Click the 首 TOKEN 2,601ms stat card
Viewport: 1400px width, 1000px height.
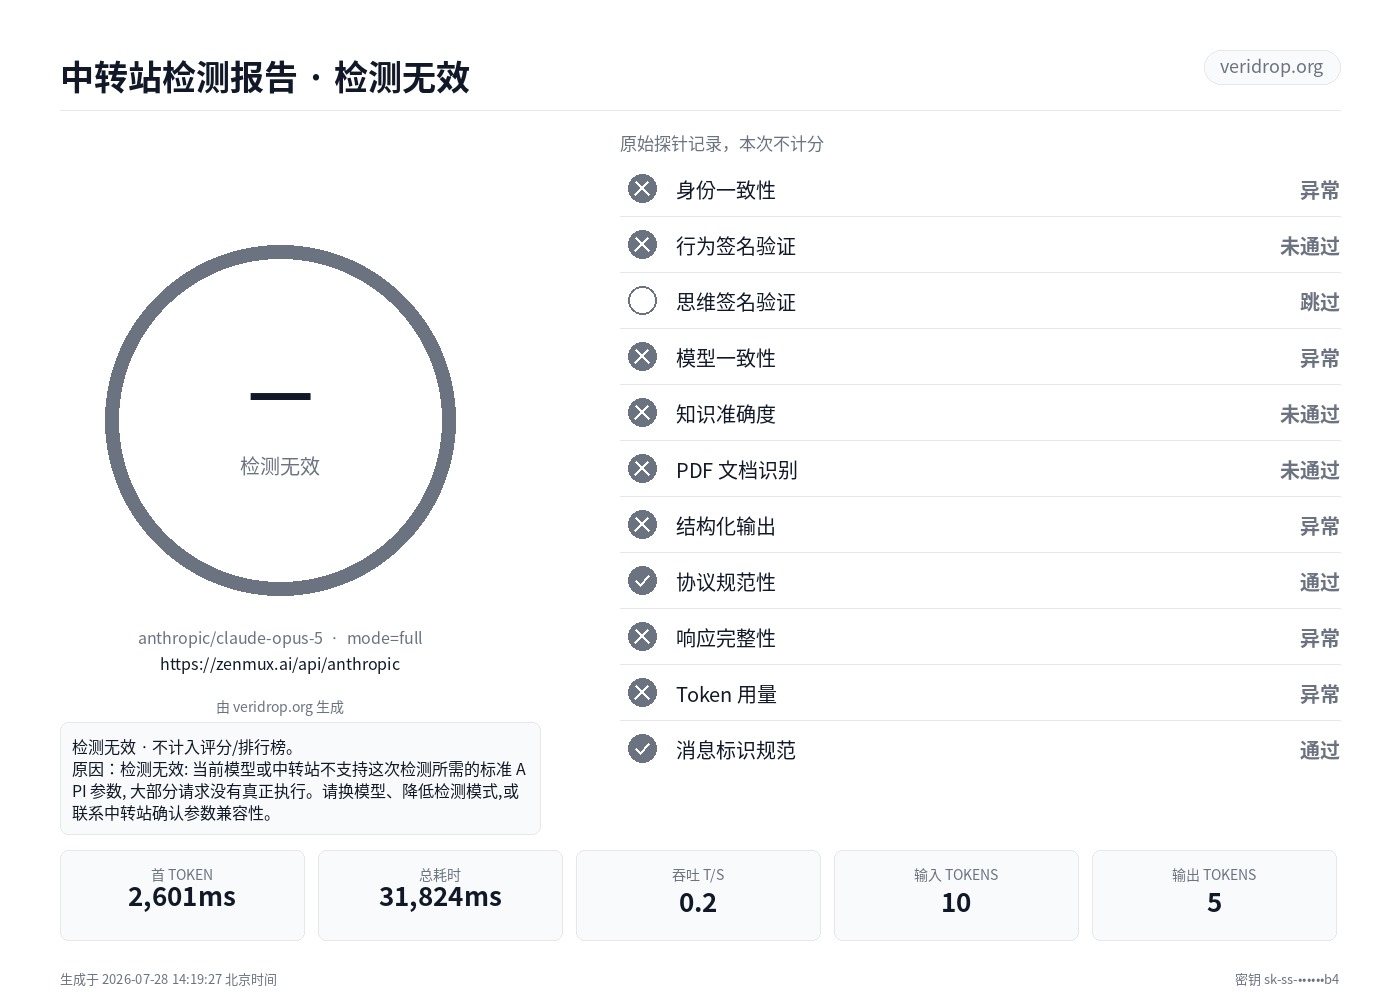[x=182, y=895]
